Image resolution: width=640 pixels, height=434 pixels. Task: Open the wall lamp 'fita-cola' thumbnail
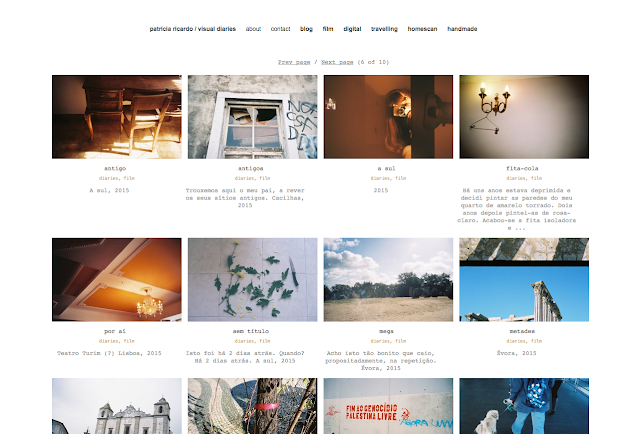pyautogui.click(x=524, y=117)
